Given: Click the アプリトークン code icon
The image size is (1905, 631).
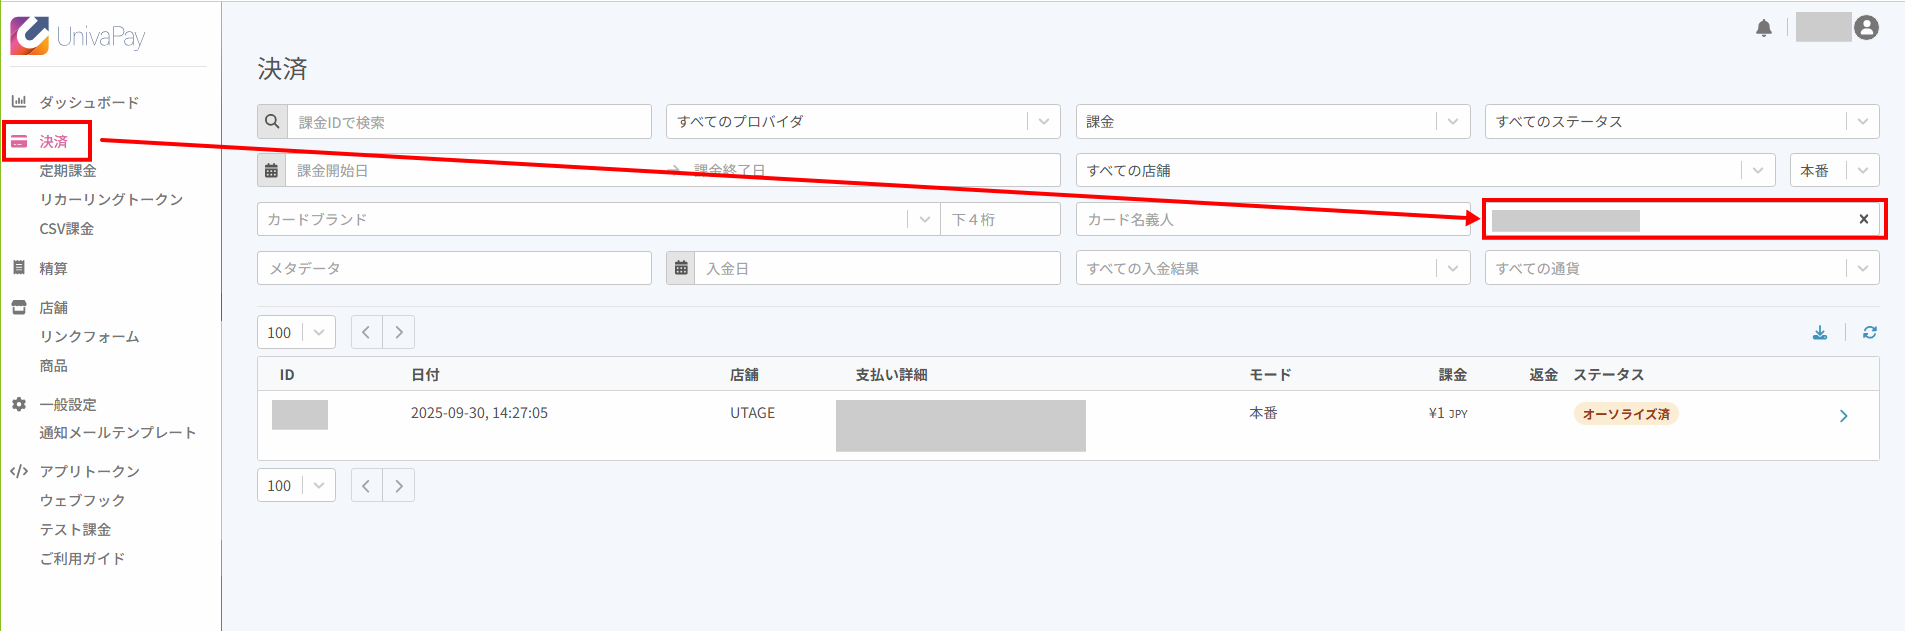Looking at the screenshot, I should click(19, 471).
